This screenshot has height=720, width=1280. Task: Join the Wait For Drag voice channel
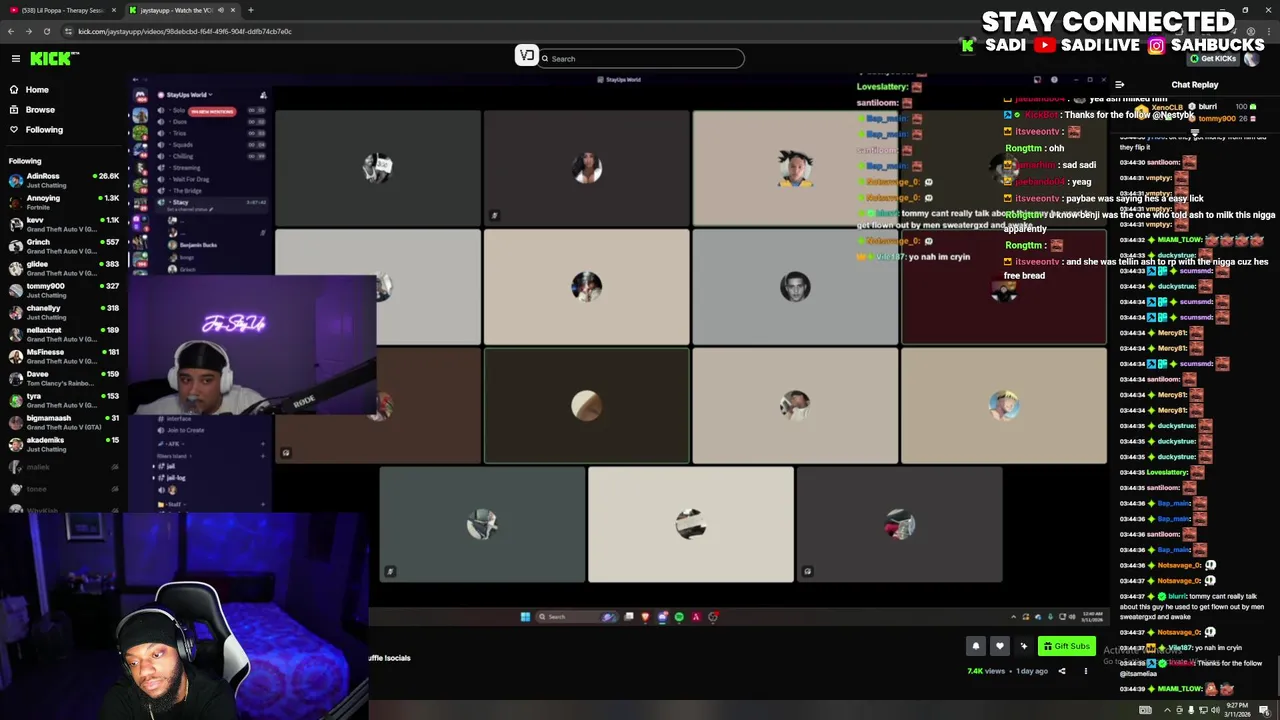tap(191, 179)
